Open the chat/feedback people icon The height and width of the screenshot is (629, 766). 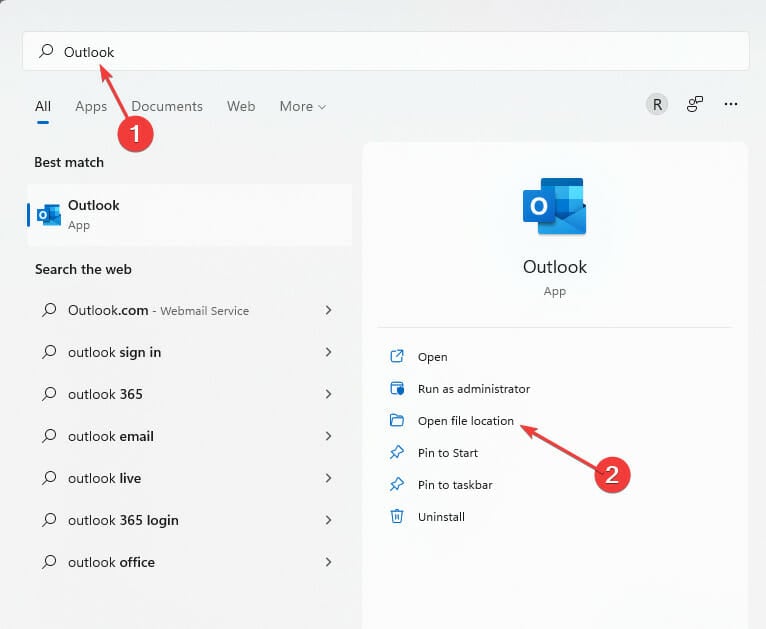(695, 104)
